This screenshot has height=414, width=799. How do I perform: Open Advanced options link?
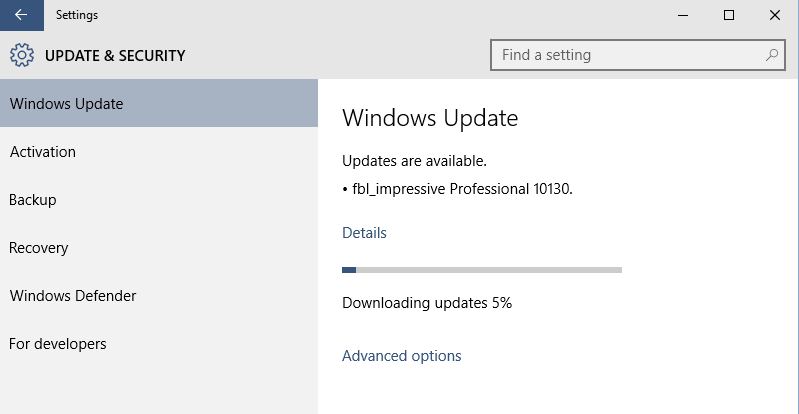(402, 355)
